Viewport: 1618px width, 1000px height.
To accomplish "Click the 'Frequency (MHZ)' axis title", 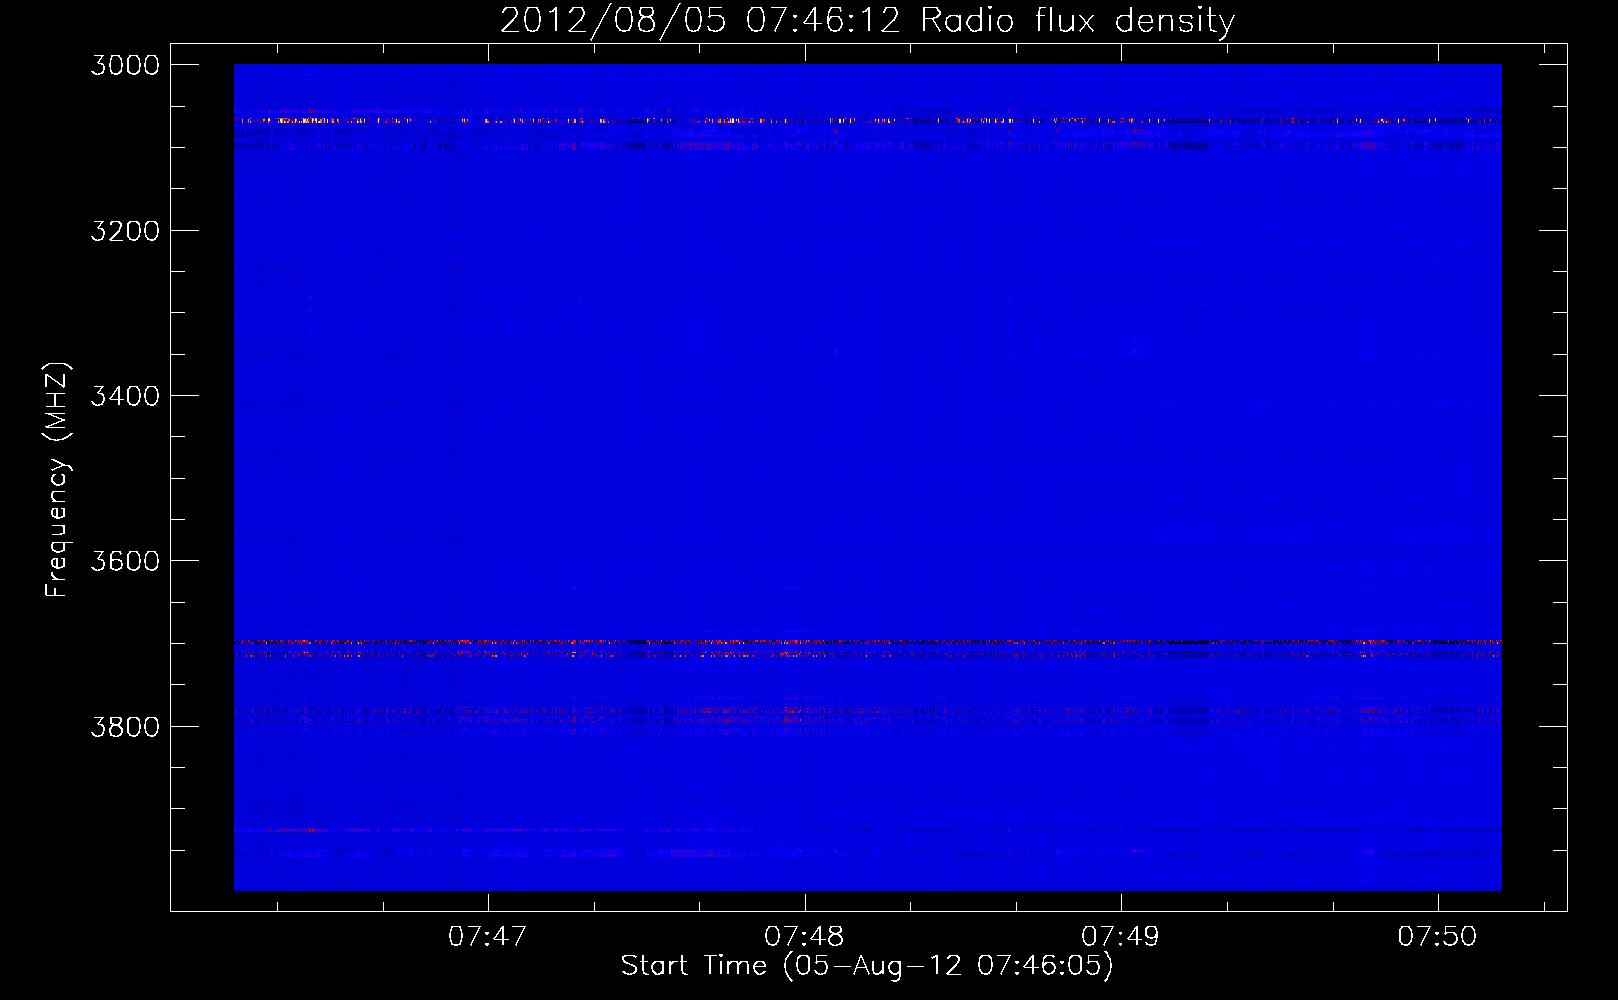I will tap(57, 480).
